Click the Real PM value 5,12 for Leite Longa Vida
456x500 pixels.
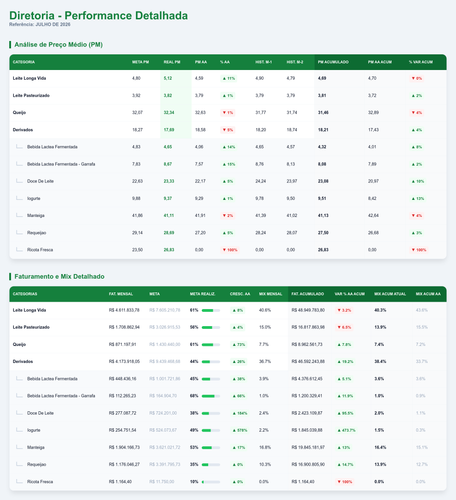click(x=168, y=78)
